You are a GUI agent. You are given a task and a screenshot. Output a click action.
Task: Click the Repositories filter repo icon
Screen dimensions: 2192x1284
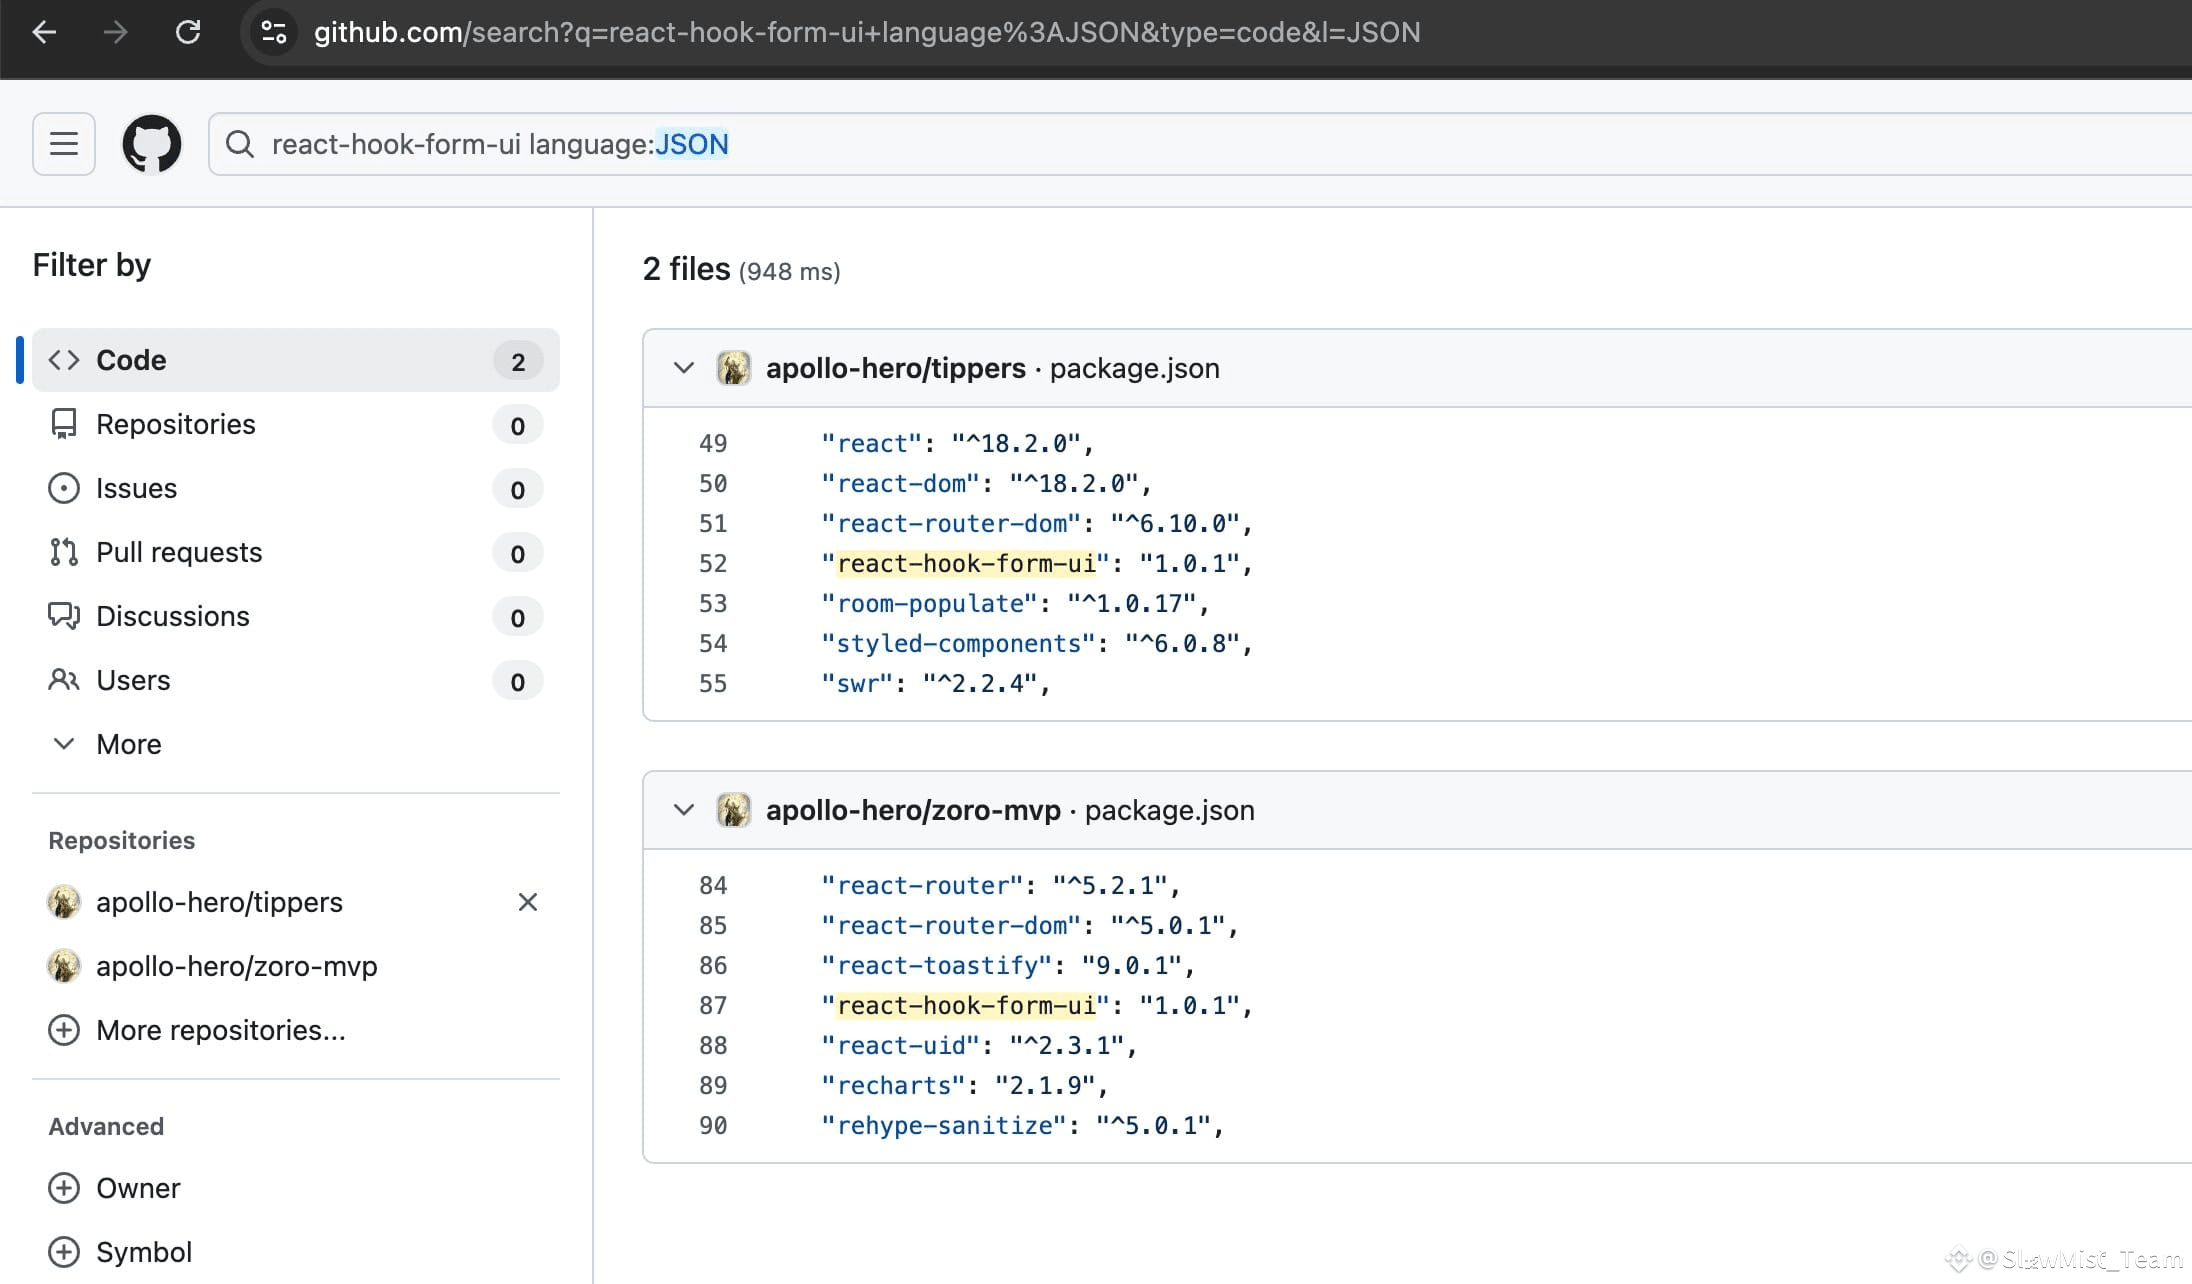click(64, 424)
